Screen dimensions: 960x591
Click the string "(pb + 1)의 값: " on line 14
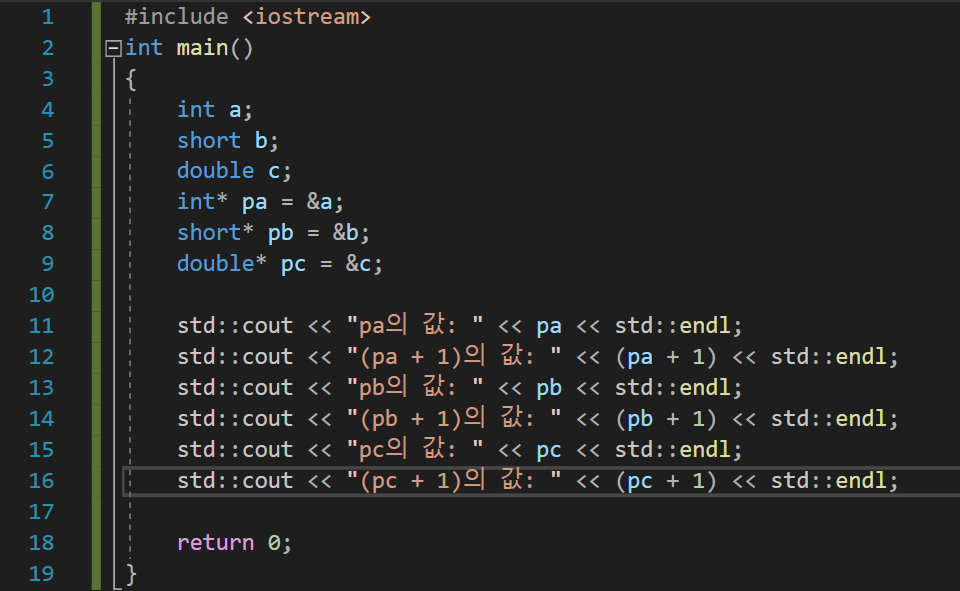pos(454,418)
